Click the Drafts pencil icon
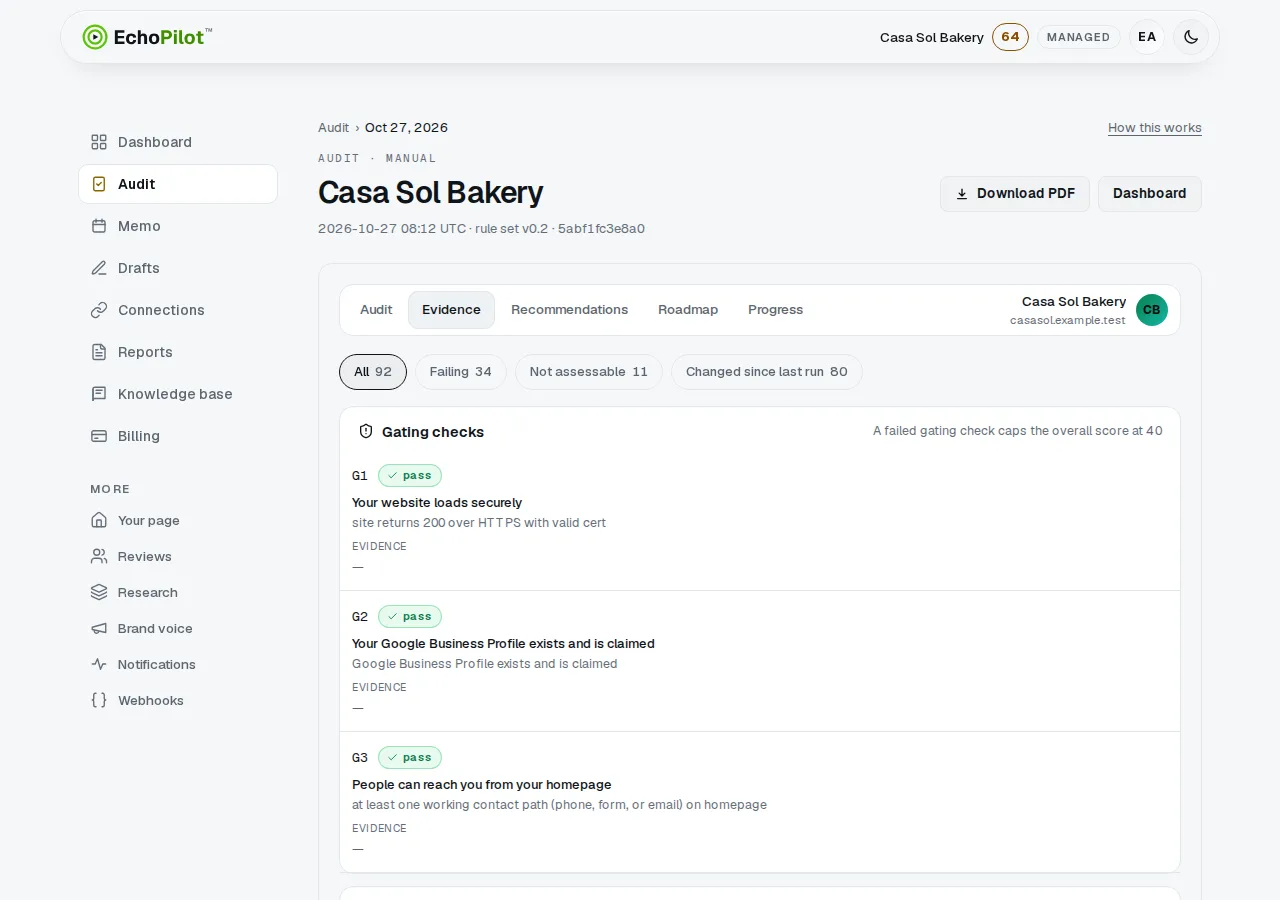 click(x=99, y=268)
